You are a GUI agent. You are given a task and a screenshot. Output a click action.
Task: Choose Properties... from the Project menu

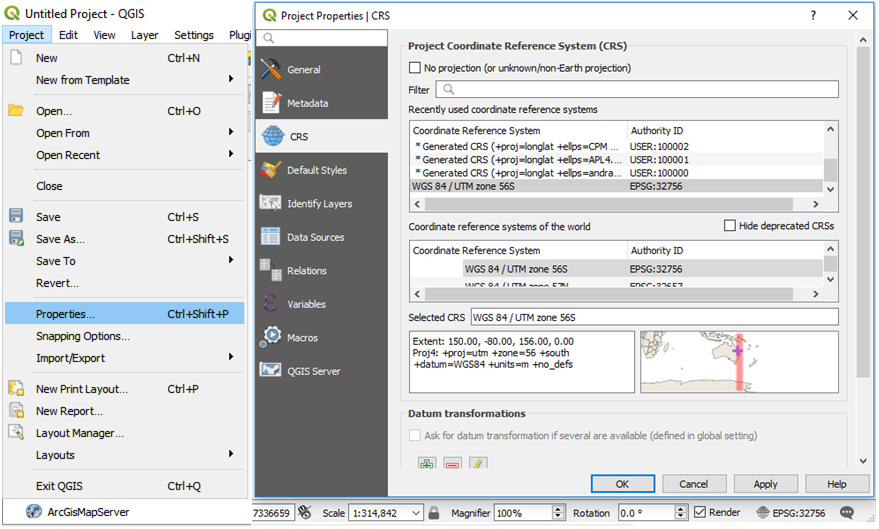pos(66,314)
